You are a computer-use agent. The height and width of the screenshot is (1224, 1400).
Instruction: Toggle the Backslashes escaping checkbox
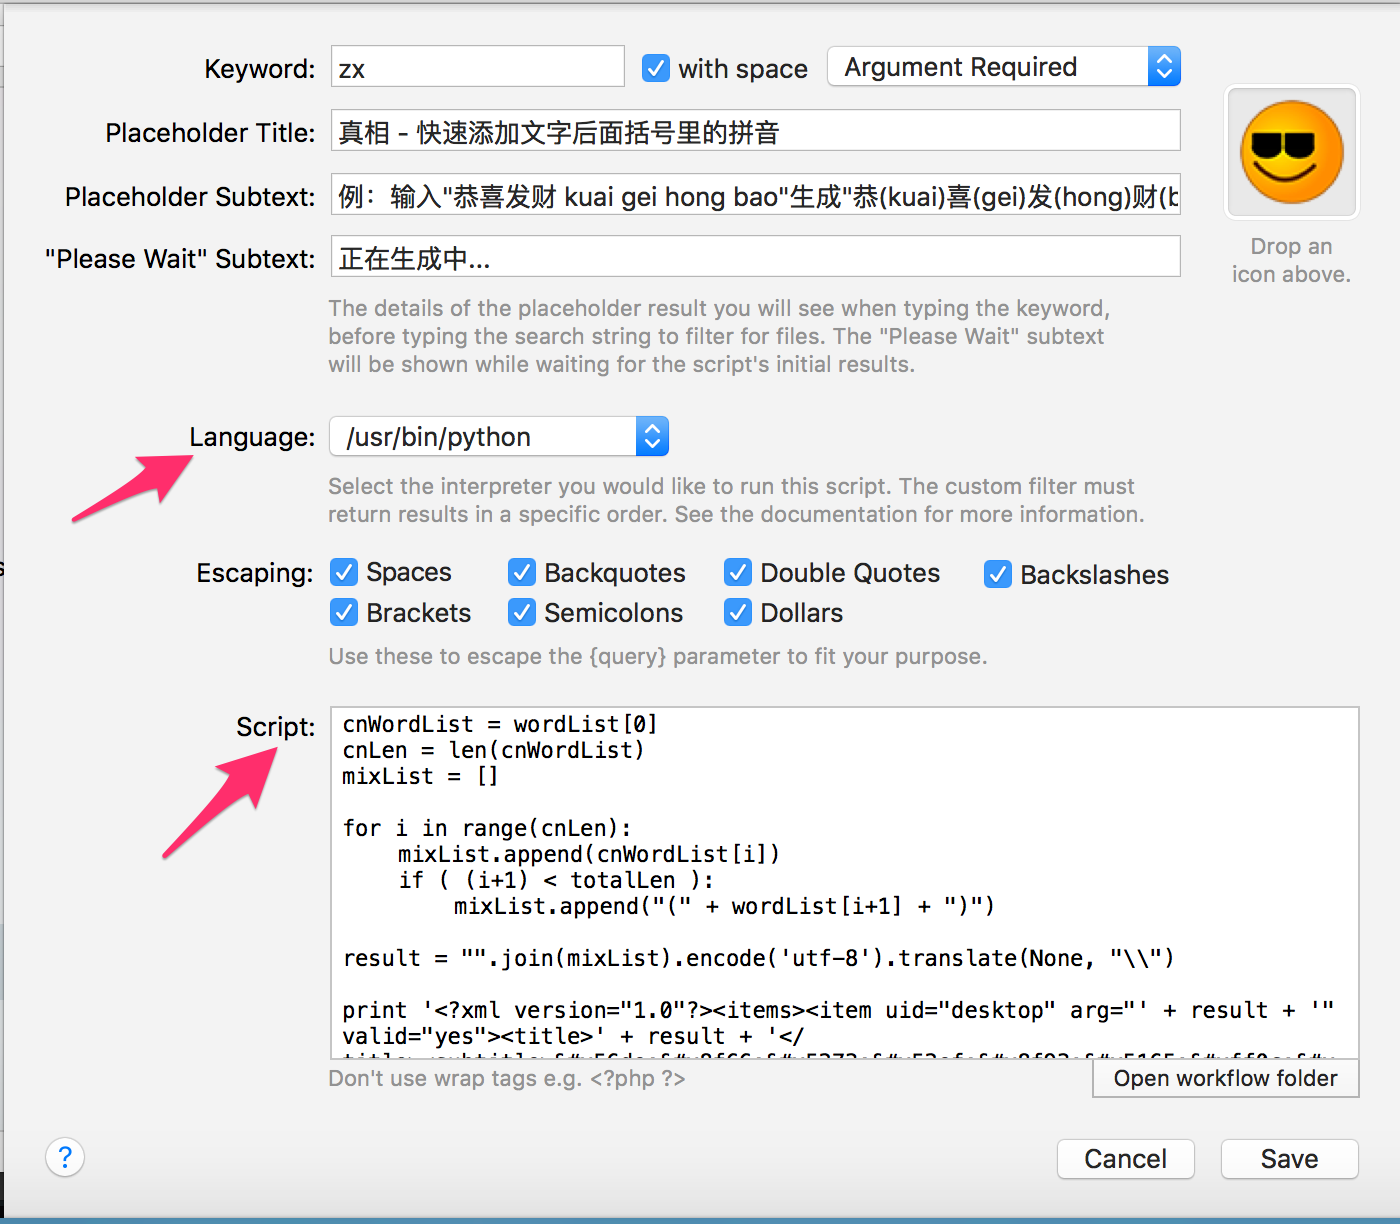[997, 574]
